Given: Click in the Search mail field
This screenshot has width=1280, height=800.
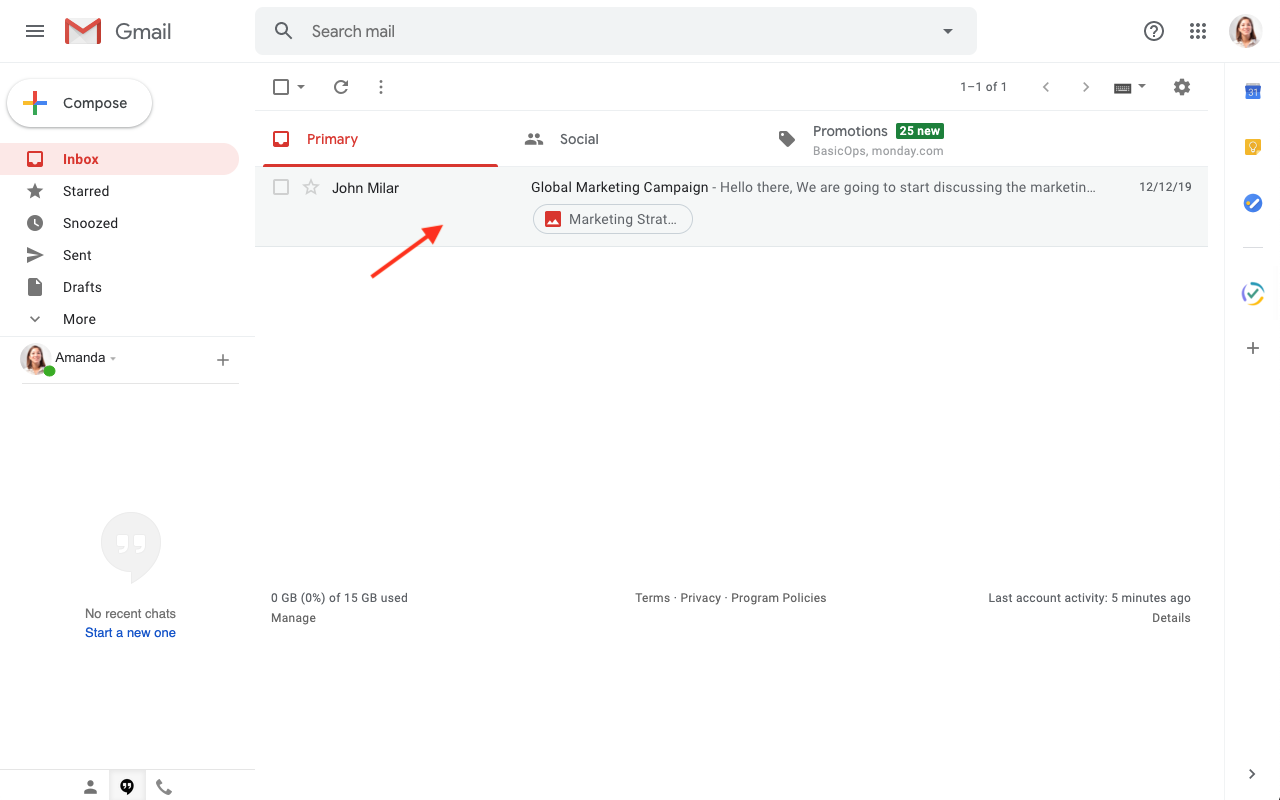Looking at the screenshot, I should (x=600, y=31).
